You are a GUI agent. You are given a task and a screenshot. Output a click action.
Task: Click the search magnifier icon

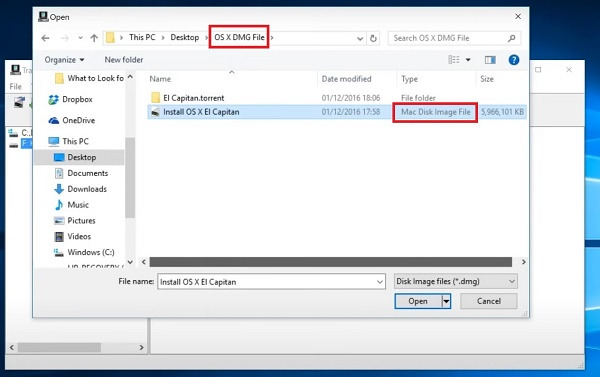point(511,38)
